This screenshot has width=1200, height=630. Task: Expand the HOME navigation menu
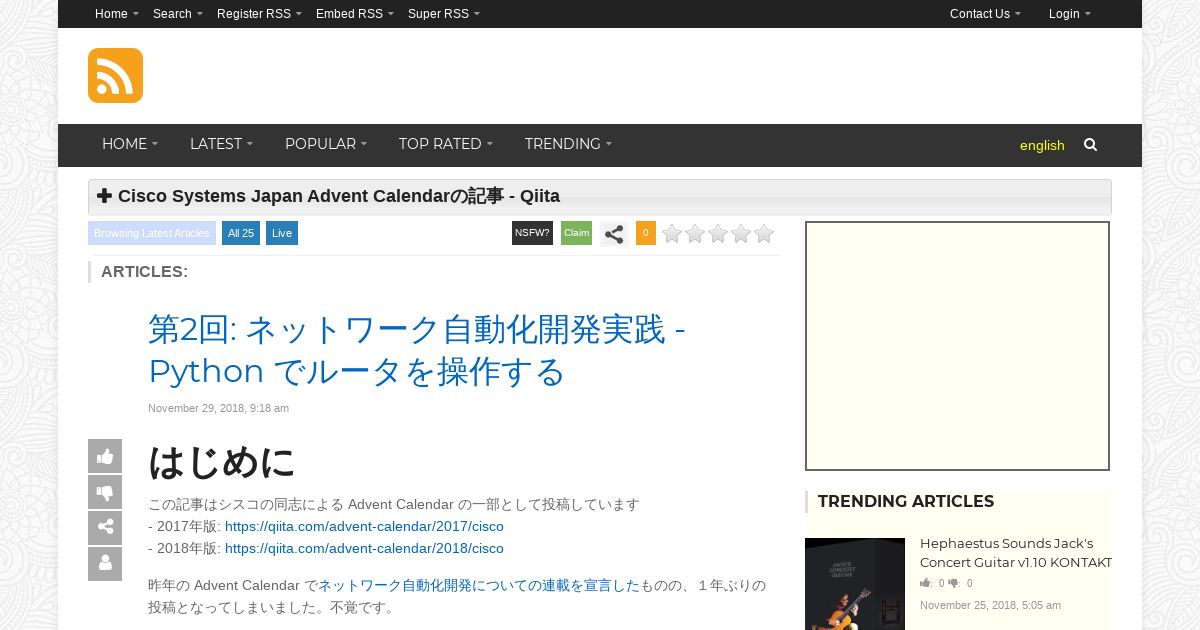130,144
